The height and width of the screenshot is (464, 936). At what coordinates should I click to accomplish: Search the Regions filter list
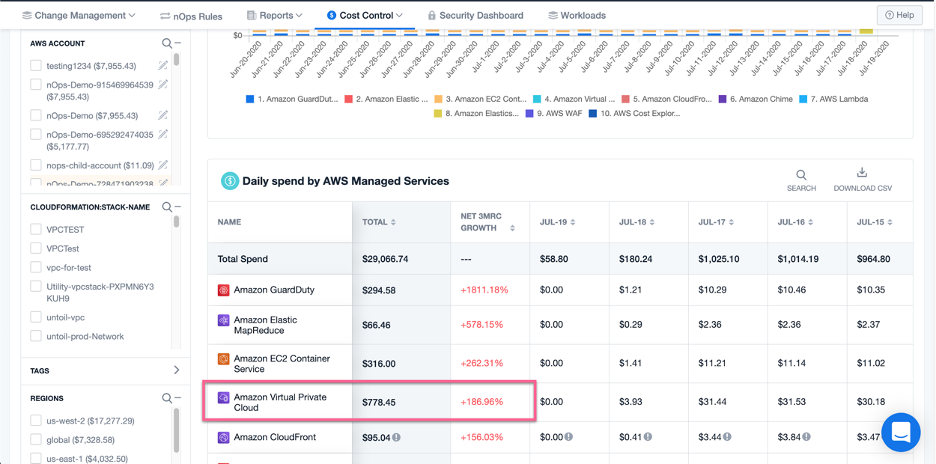pos(167,398)
